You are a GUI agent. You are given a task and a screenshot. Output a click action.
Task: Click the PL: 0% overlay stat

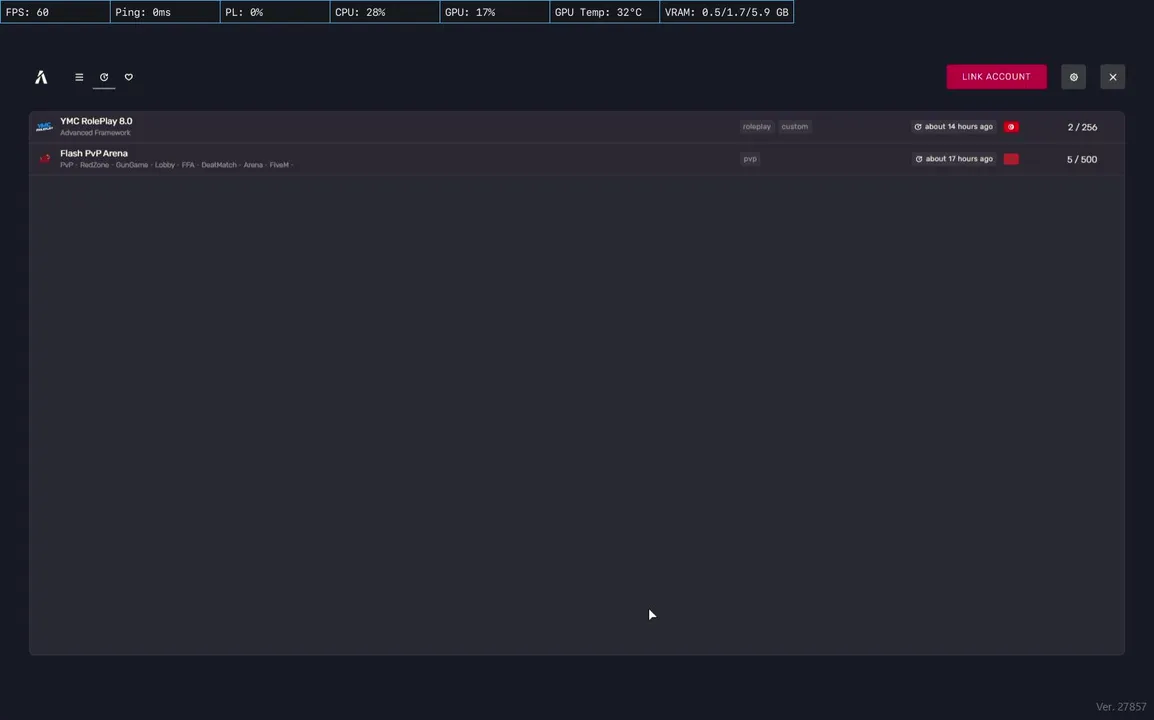click(x=275, y=12)
